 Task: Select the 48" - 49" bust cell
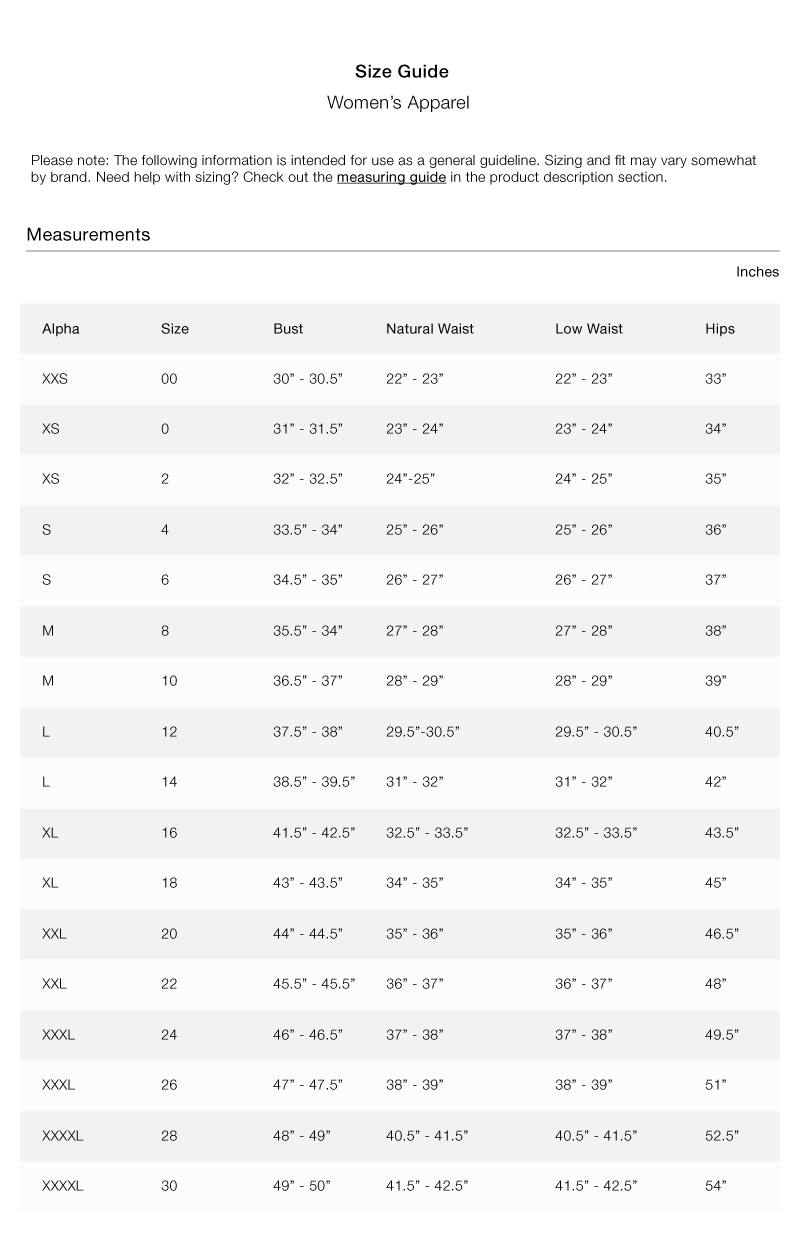click(302, 1136)
